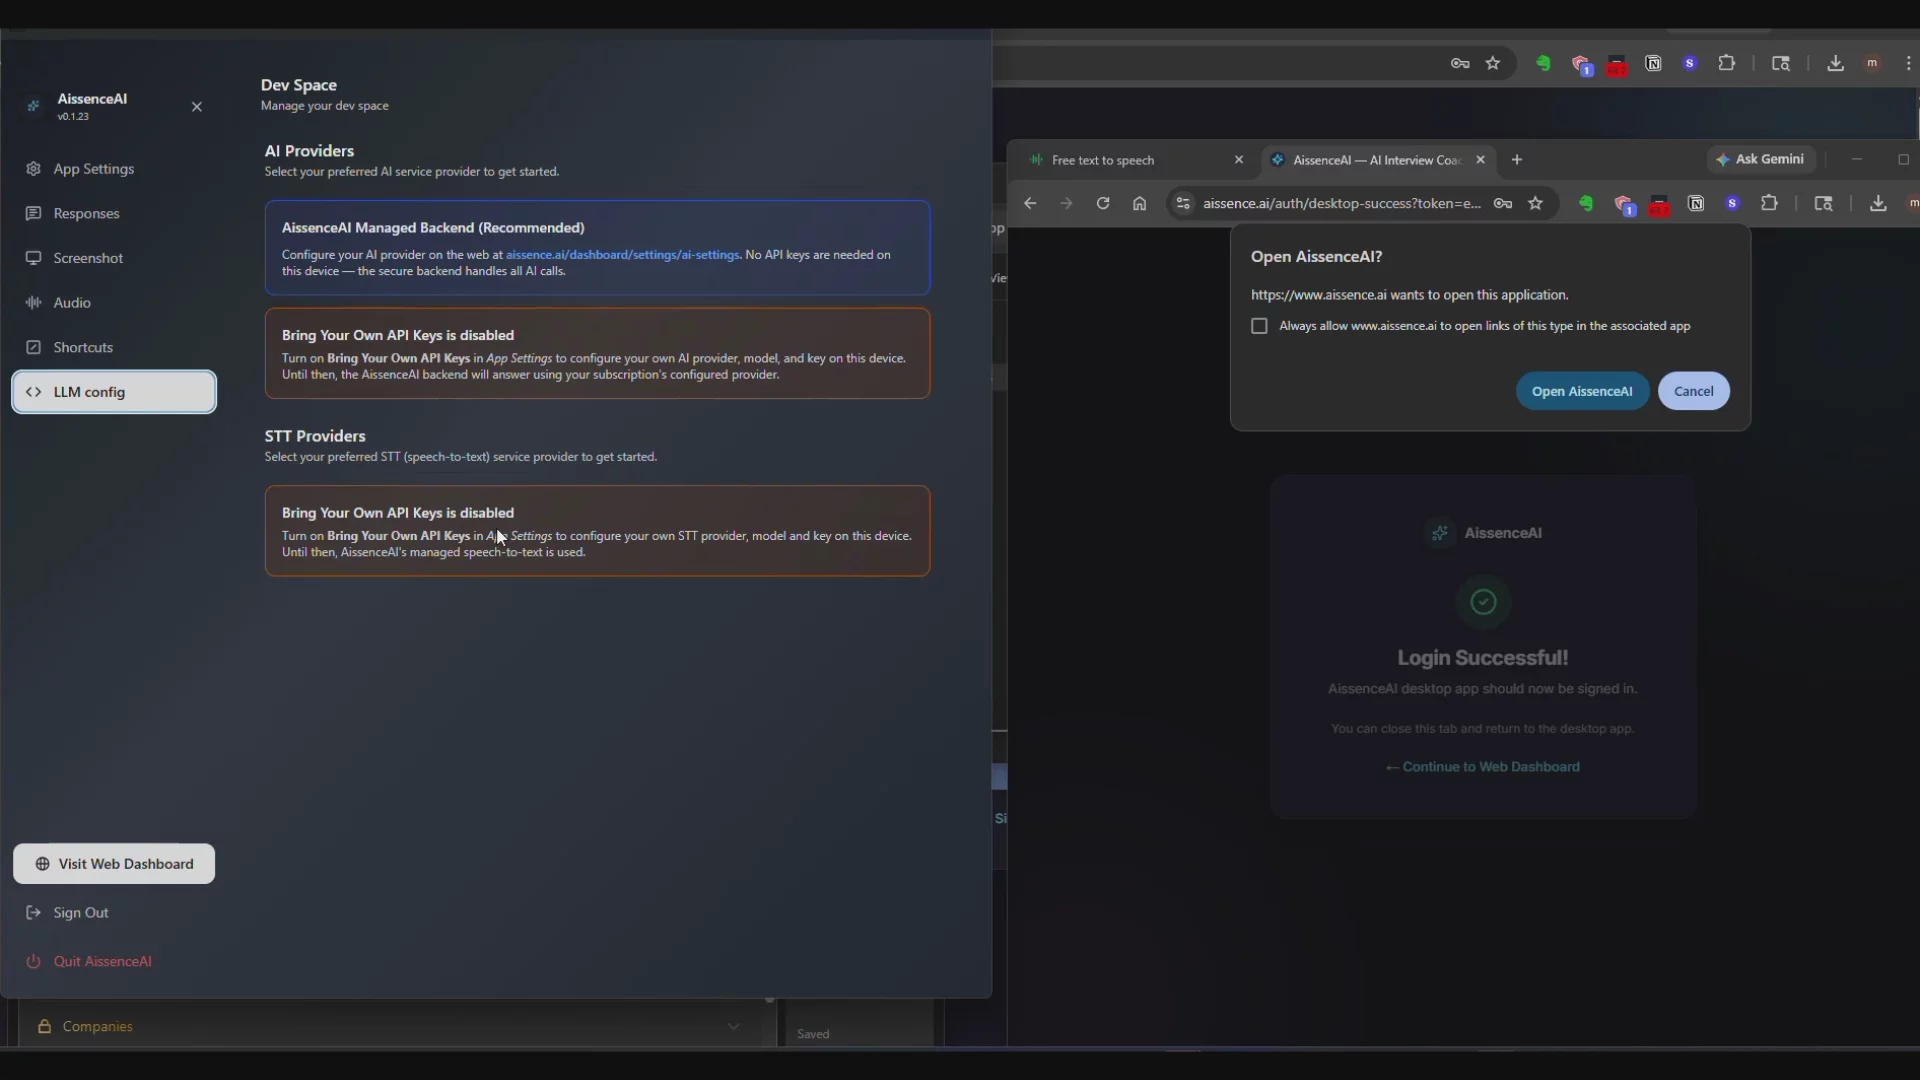
Task: Follow the Continue to Web Dashboard link
Action: point(1482,767)
